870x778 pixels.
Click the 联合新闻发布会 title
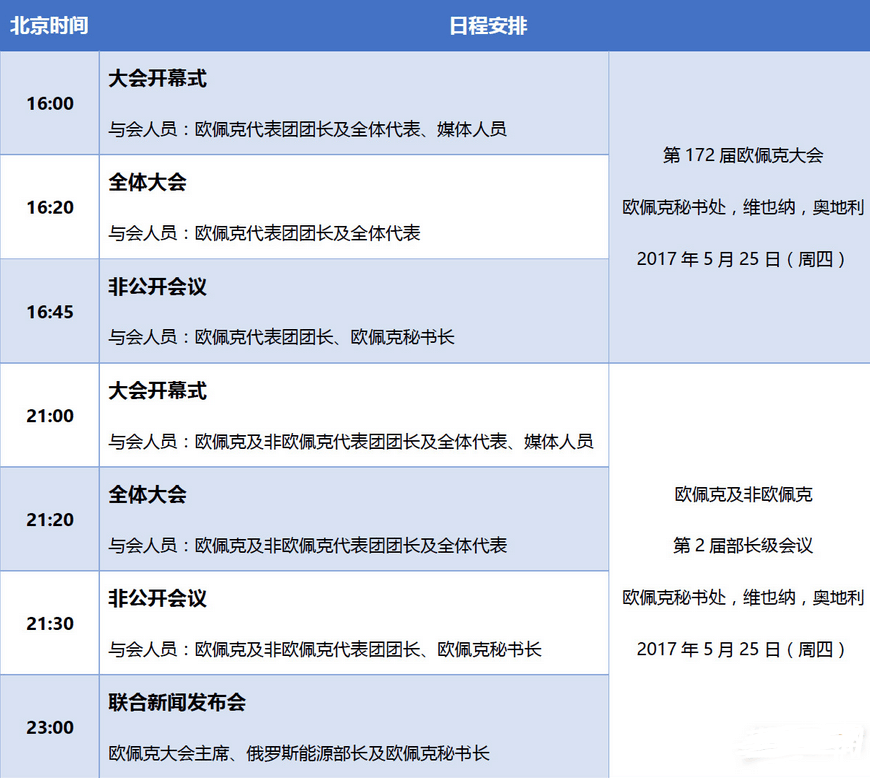pyautogui.click(x=177, y=702)
